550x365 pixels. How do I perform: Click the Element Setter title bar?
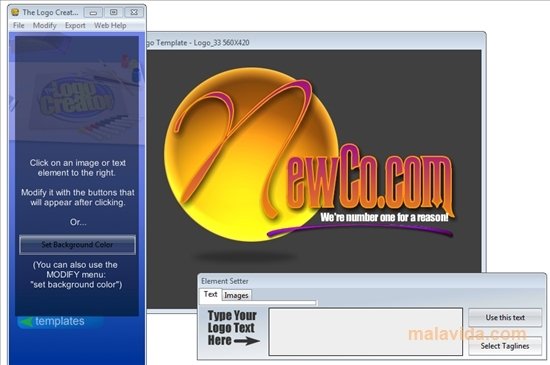pos(371,281)
